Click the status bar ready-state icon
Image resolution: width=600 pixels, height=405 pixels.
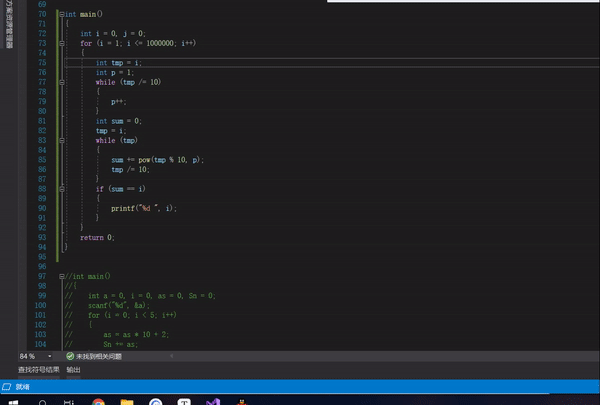[x=7, y=387]
